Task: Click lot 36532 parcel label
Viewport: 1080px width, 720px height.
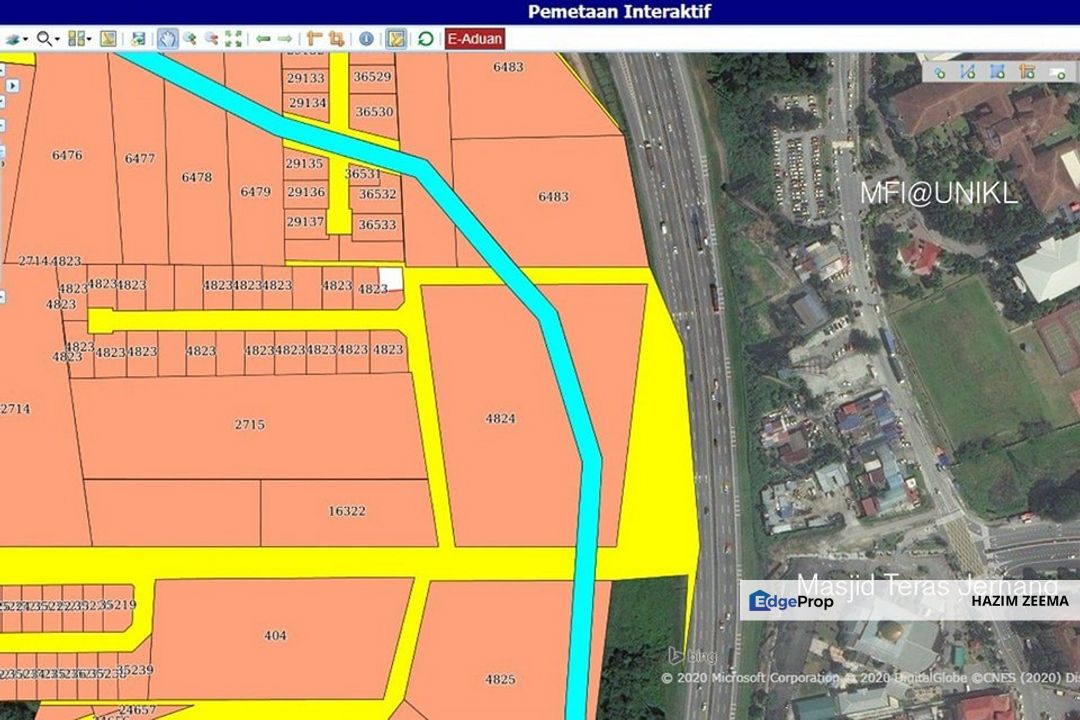Action: point(377,194)
